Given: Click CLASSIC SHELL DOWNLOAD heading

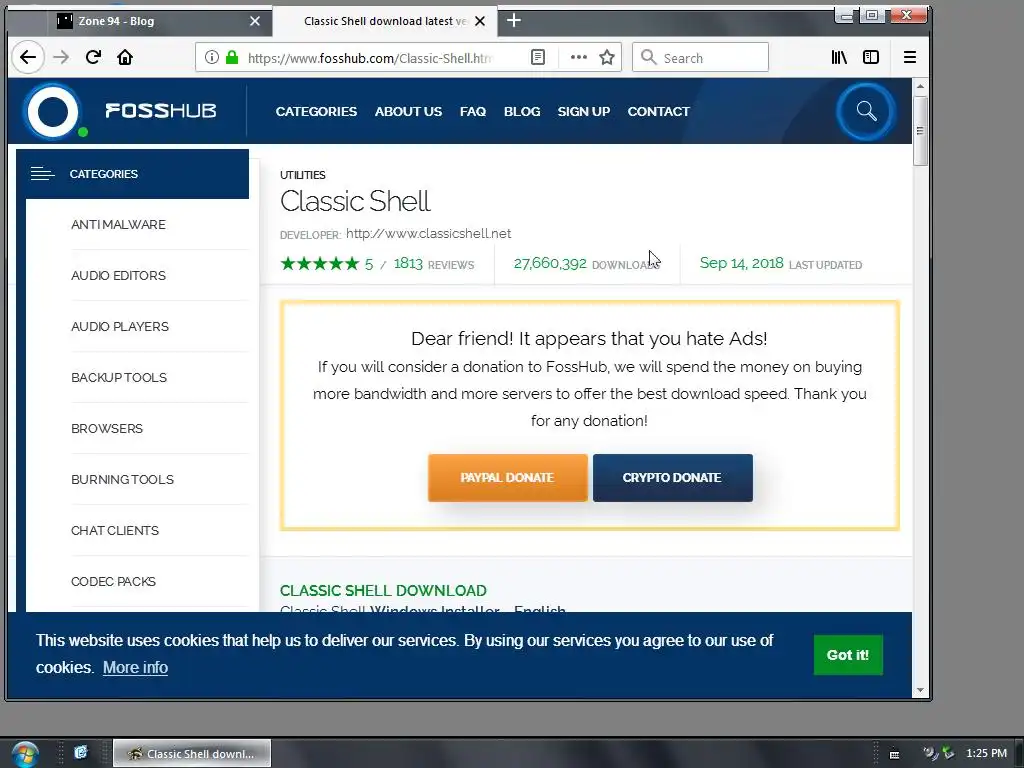Looking at the screenshot, I should (383, 590).
